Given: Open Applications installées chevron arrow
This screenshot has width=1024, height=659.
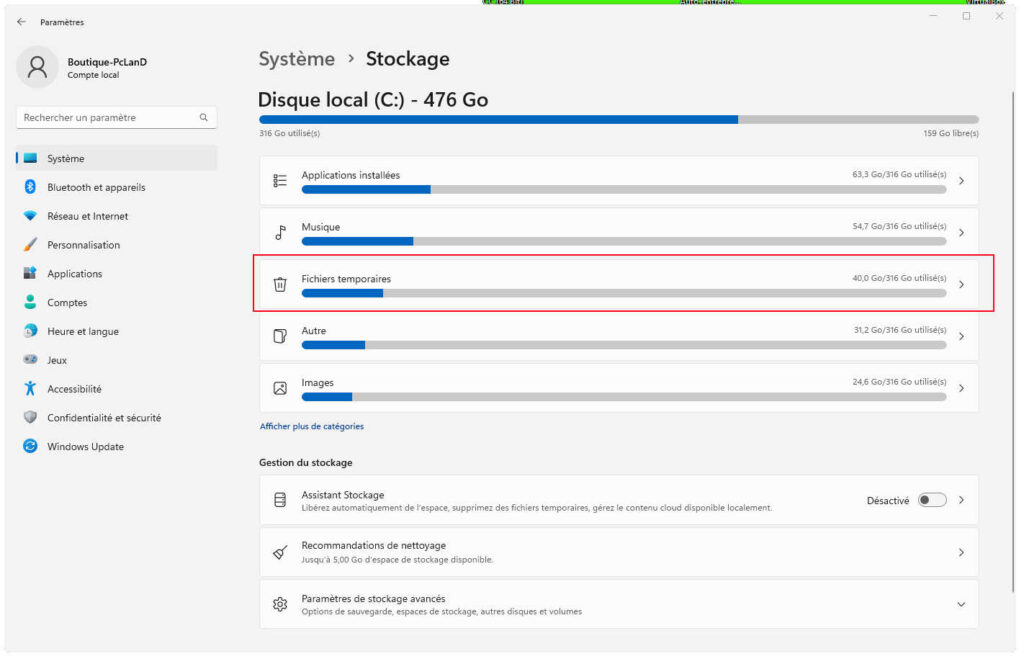Looking at the screenshot, I should click(961, 181).
